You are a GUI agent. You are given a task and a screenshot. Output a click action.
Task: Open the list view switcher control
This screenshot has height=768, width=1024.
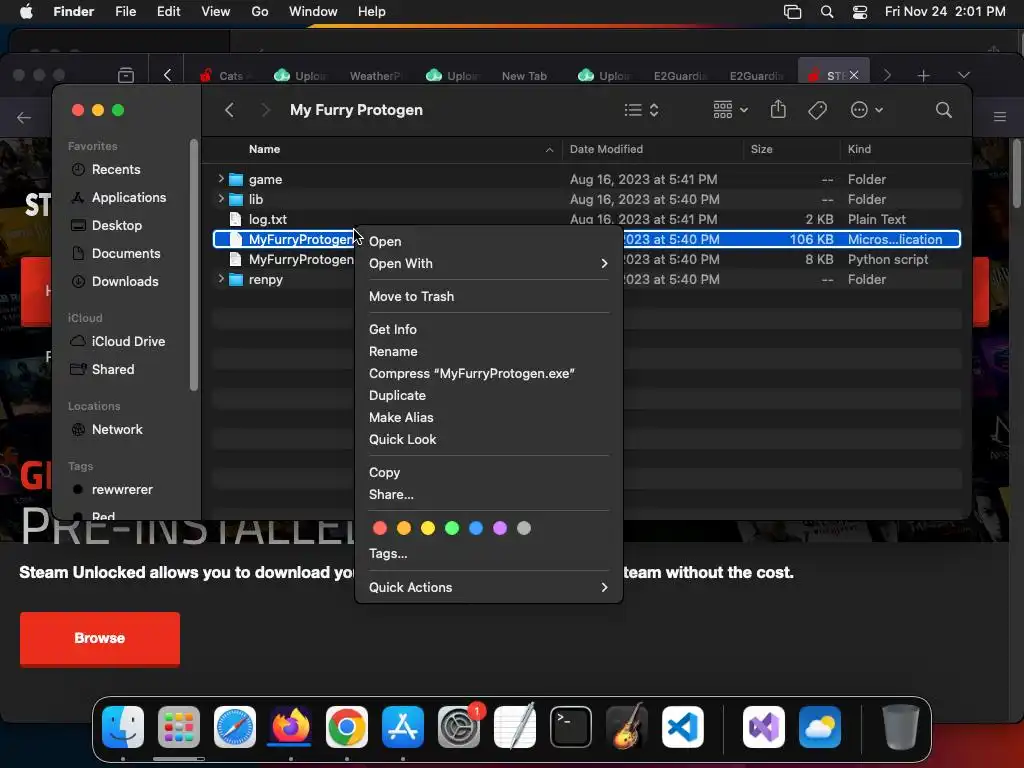pos(641,110)
